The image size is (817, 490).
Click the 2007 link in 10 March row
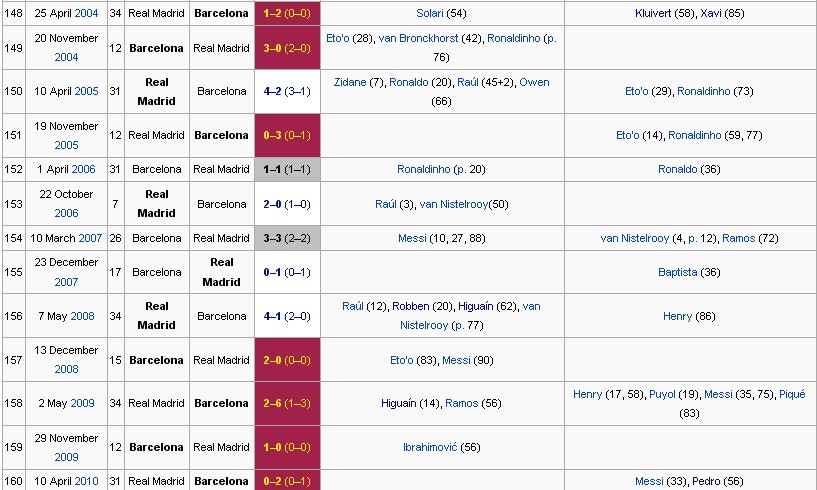(x=90, y=238)
